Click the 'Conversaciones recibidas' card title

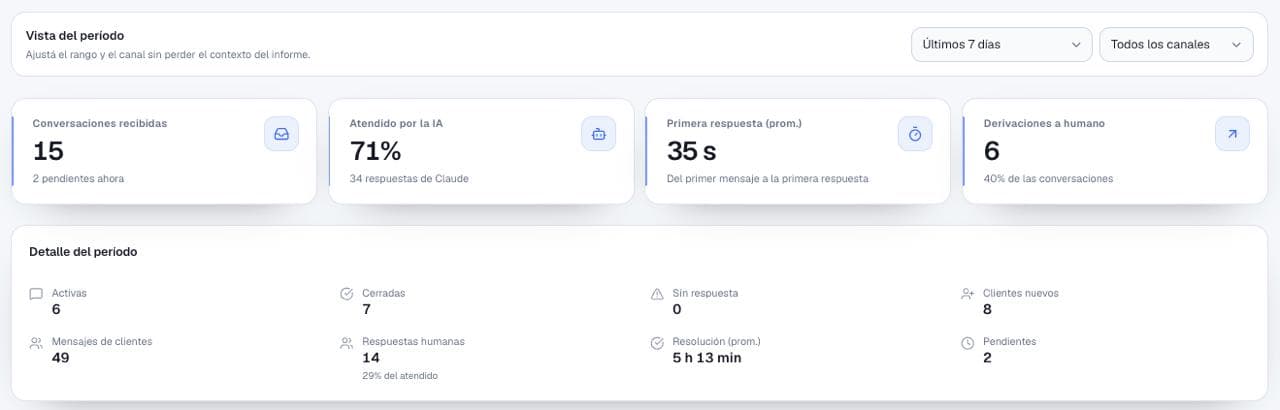point(100,124)
